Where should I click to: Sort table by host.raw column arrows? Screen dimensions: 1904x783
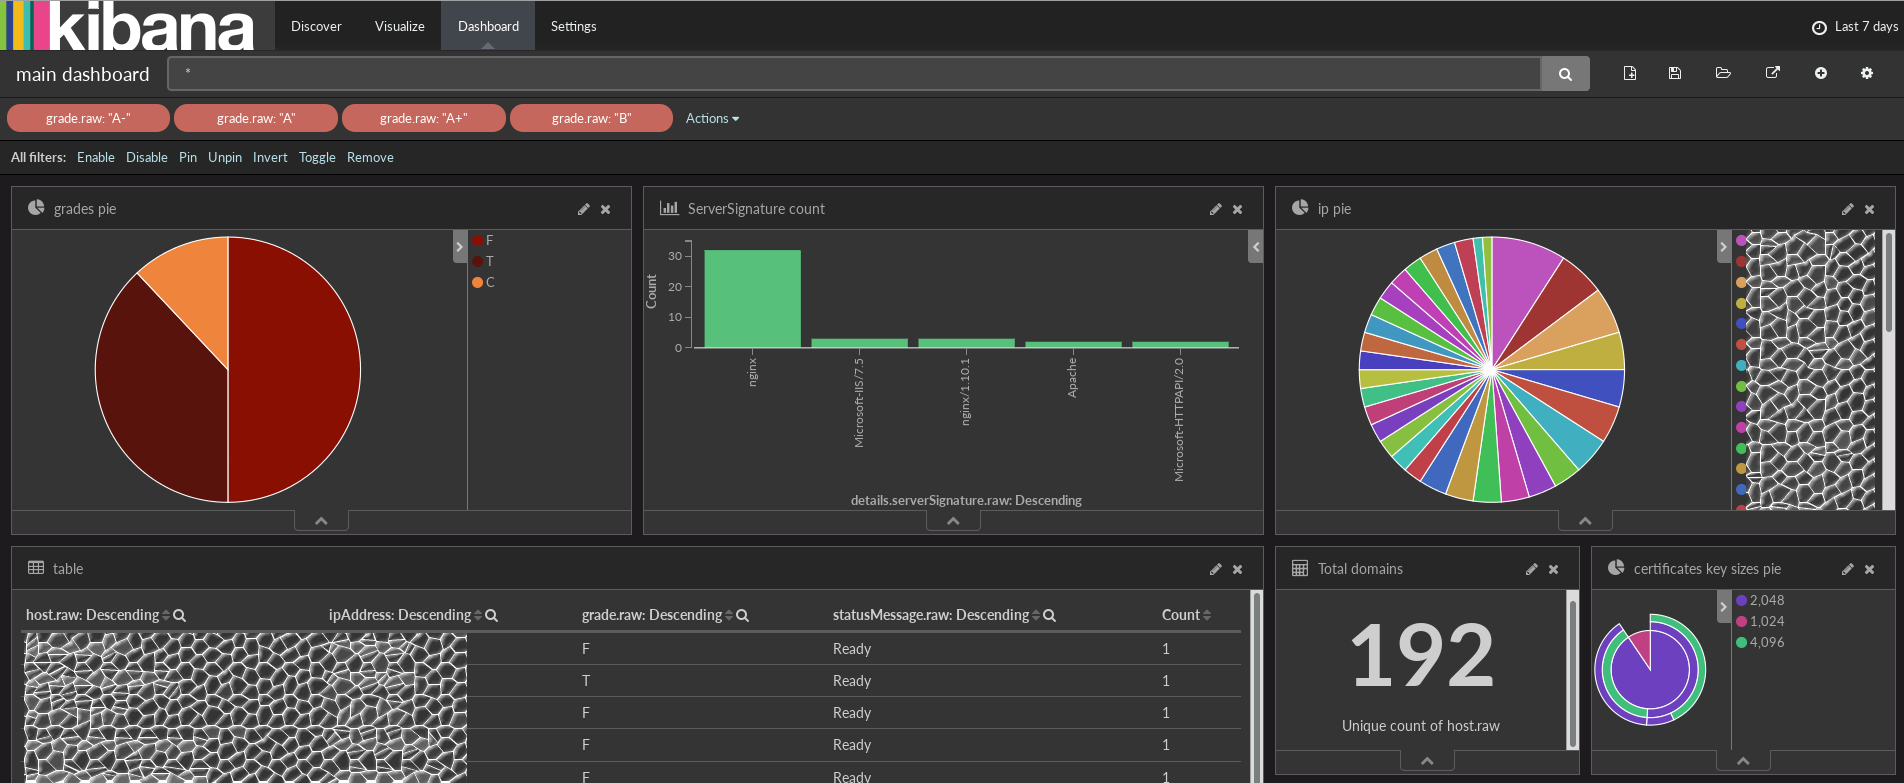[166, 616]
